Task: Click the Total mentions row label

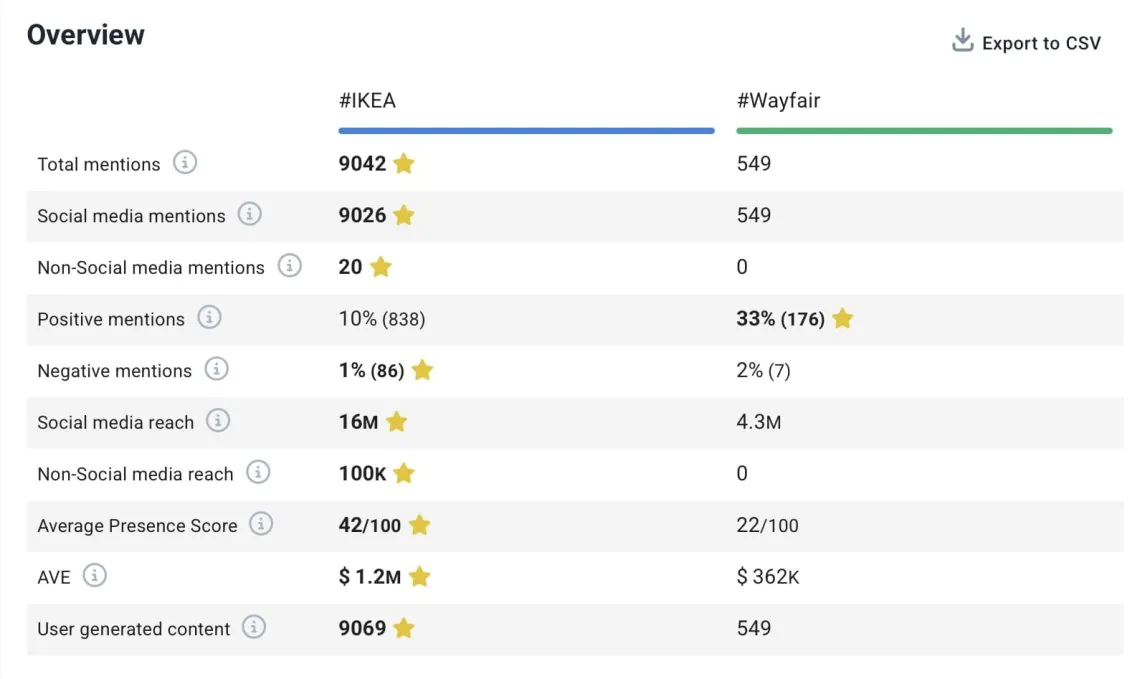Action: tap(99, 164)
